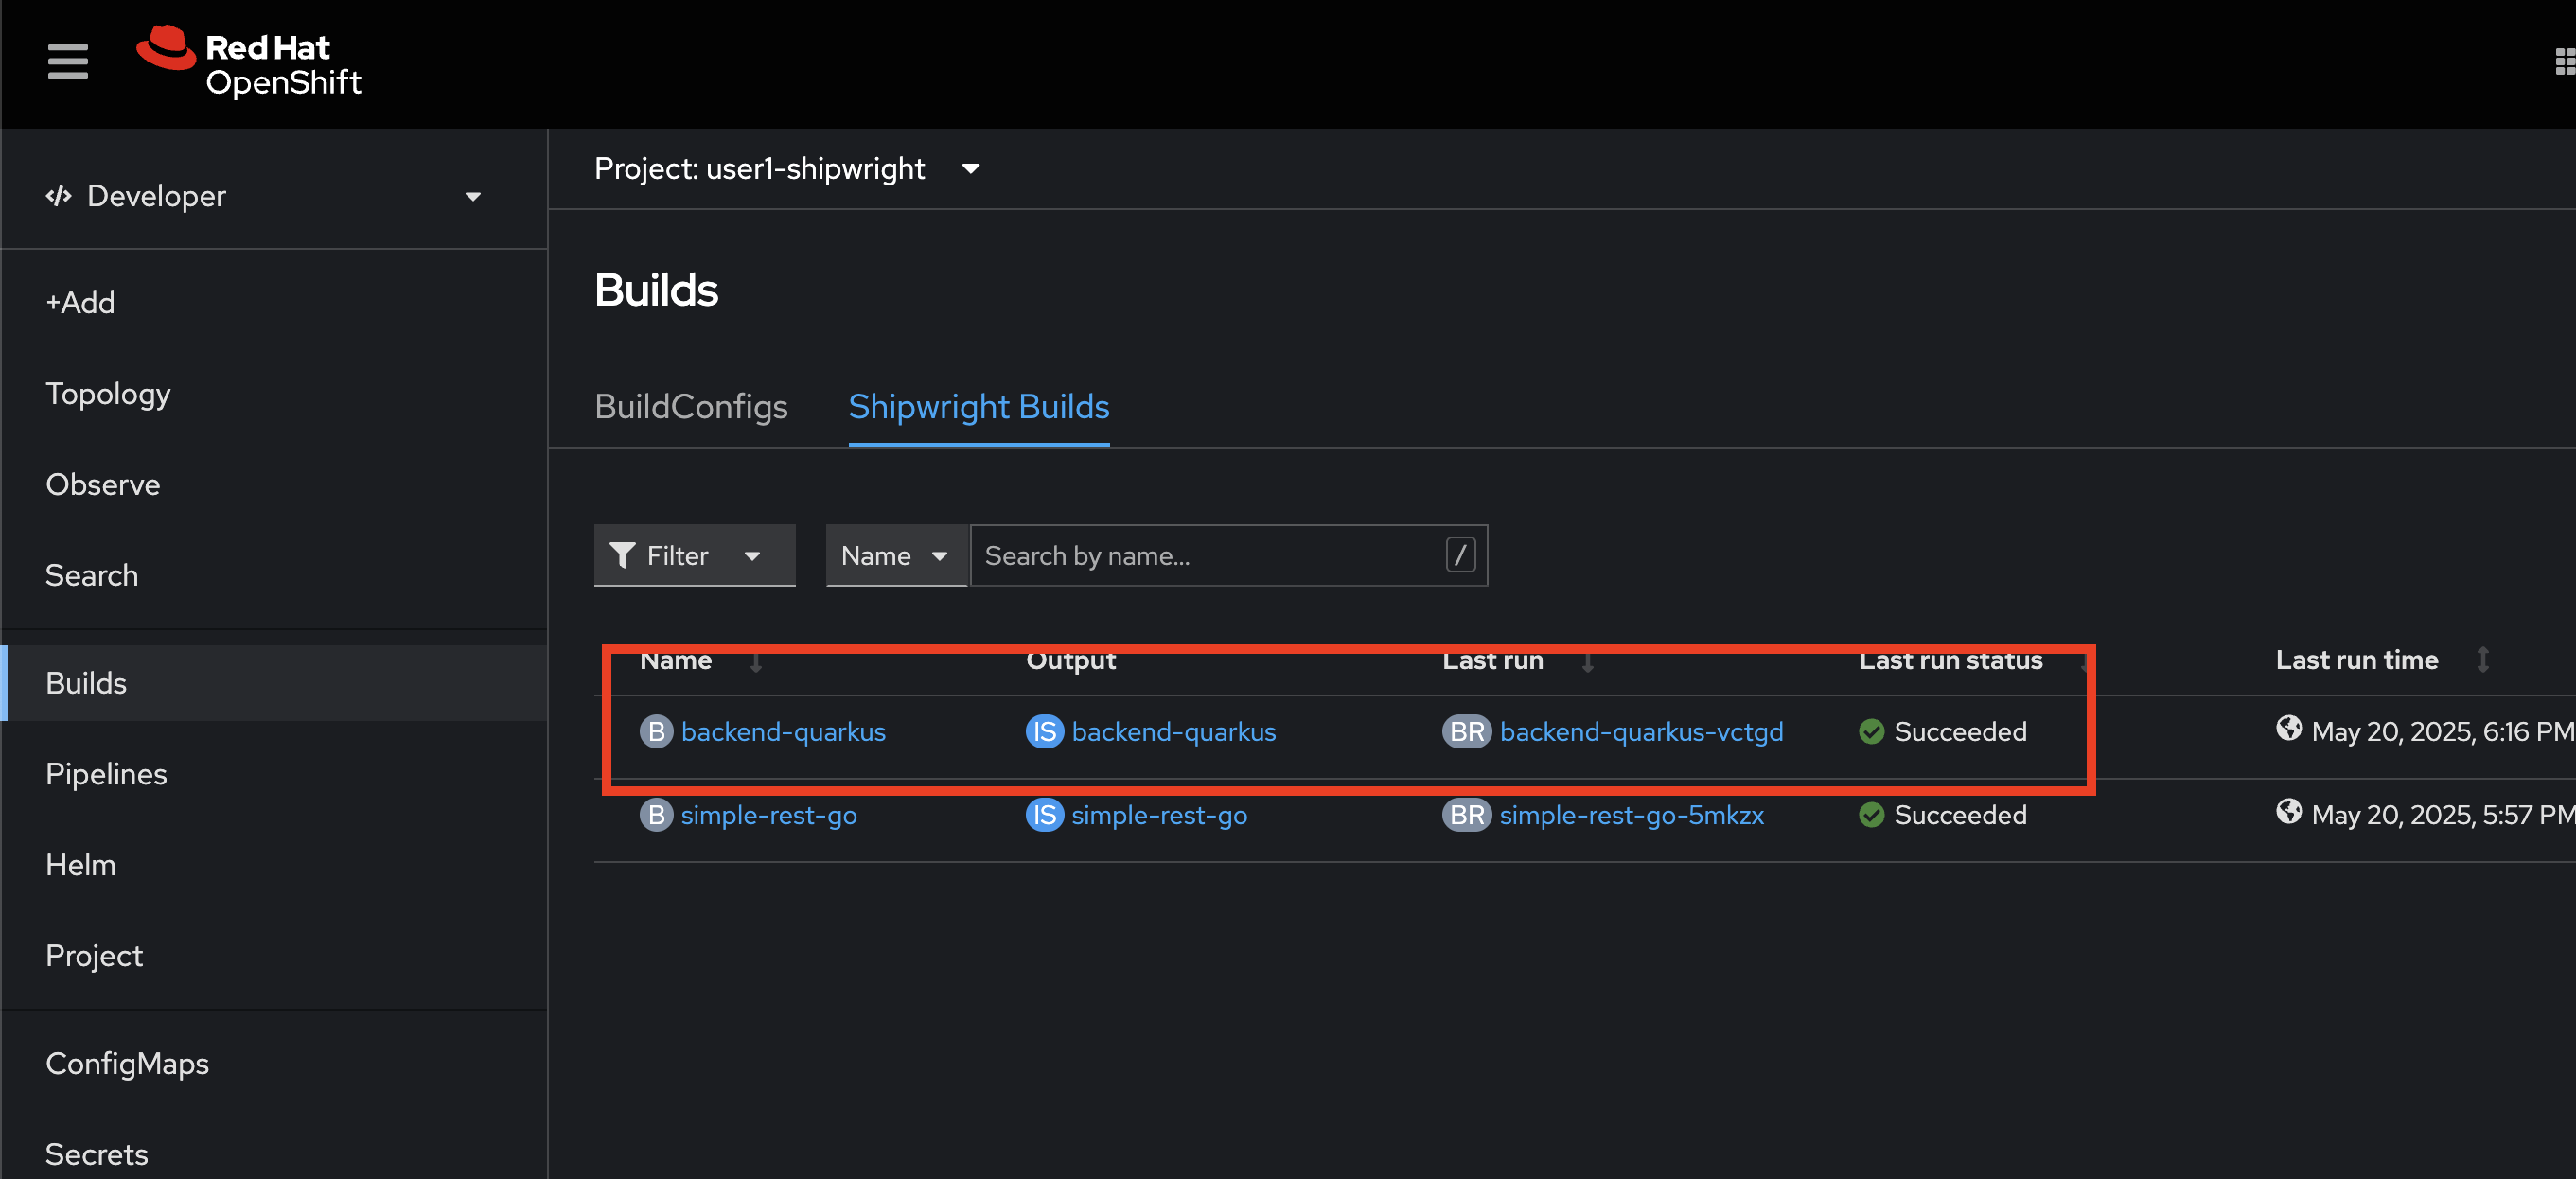Screen dimensions: 2576x1179
Task: Open Search in sidebar
Action: pyautogui.click(x=92, y=575)
